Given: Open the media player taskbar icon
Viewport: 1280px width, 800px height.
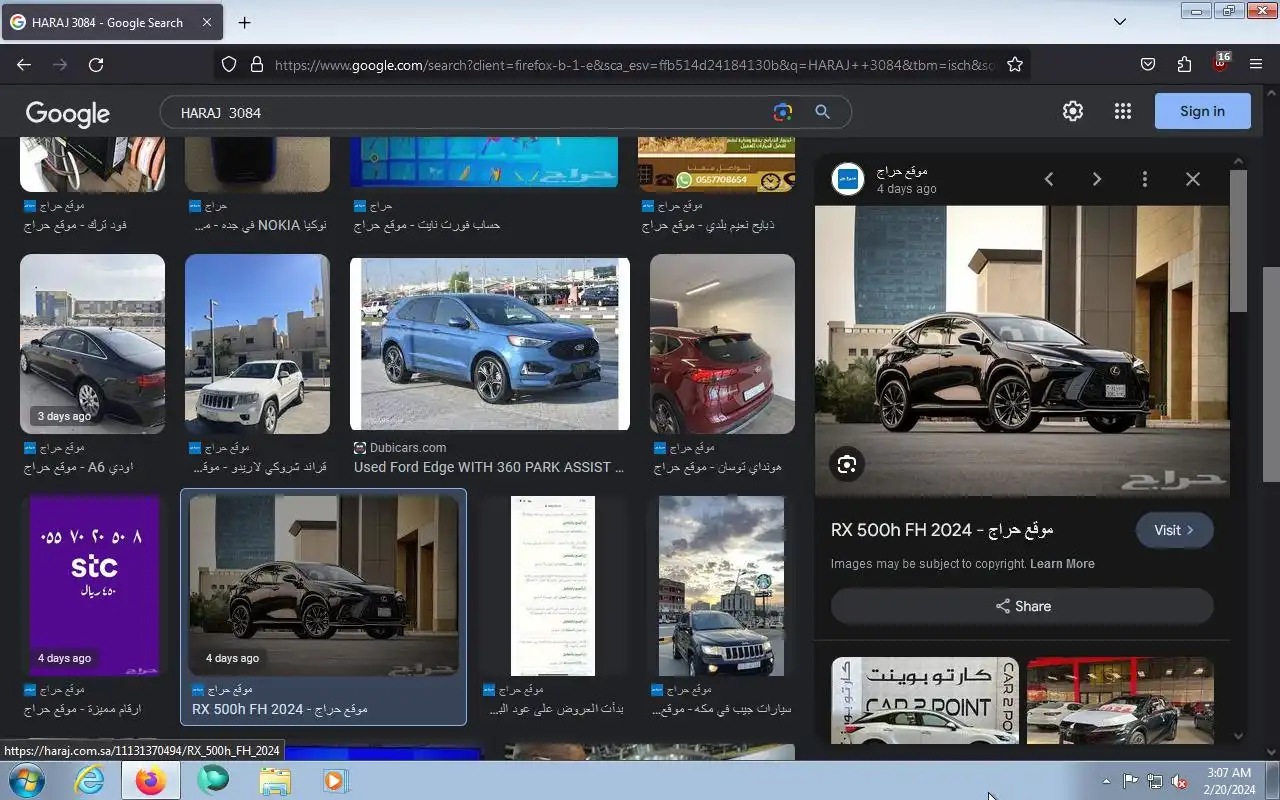Looking at the screenshot, I should [335, 780].
